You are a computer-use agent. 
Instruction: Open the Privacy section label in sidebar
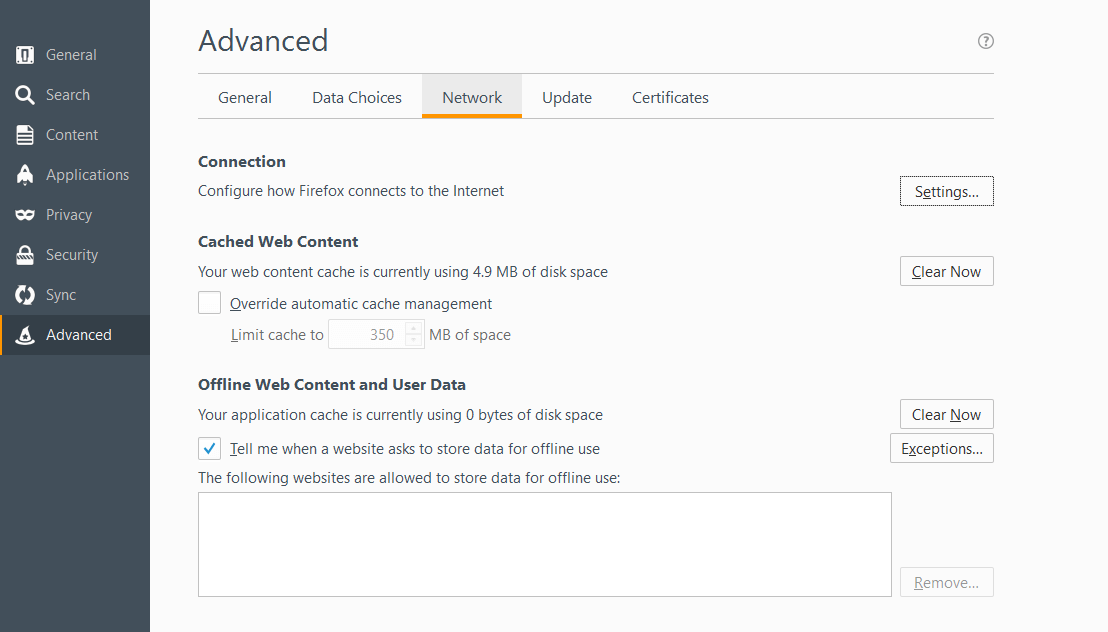point(69,215)
